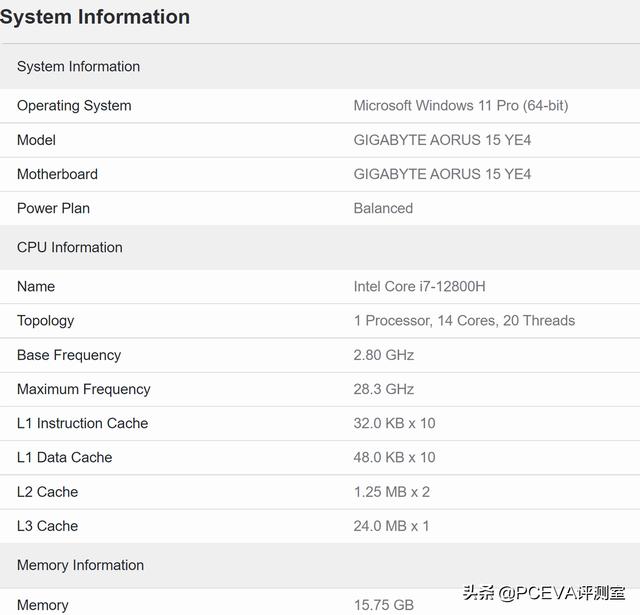Click the 'L1 Data Cache' label
The image size is (640, 615).
(x=64, y=457)
